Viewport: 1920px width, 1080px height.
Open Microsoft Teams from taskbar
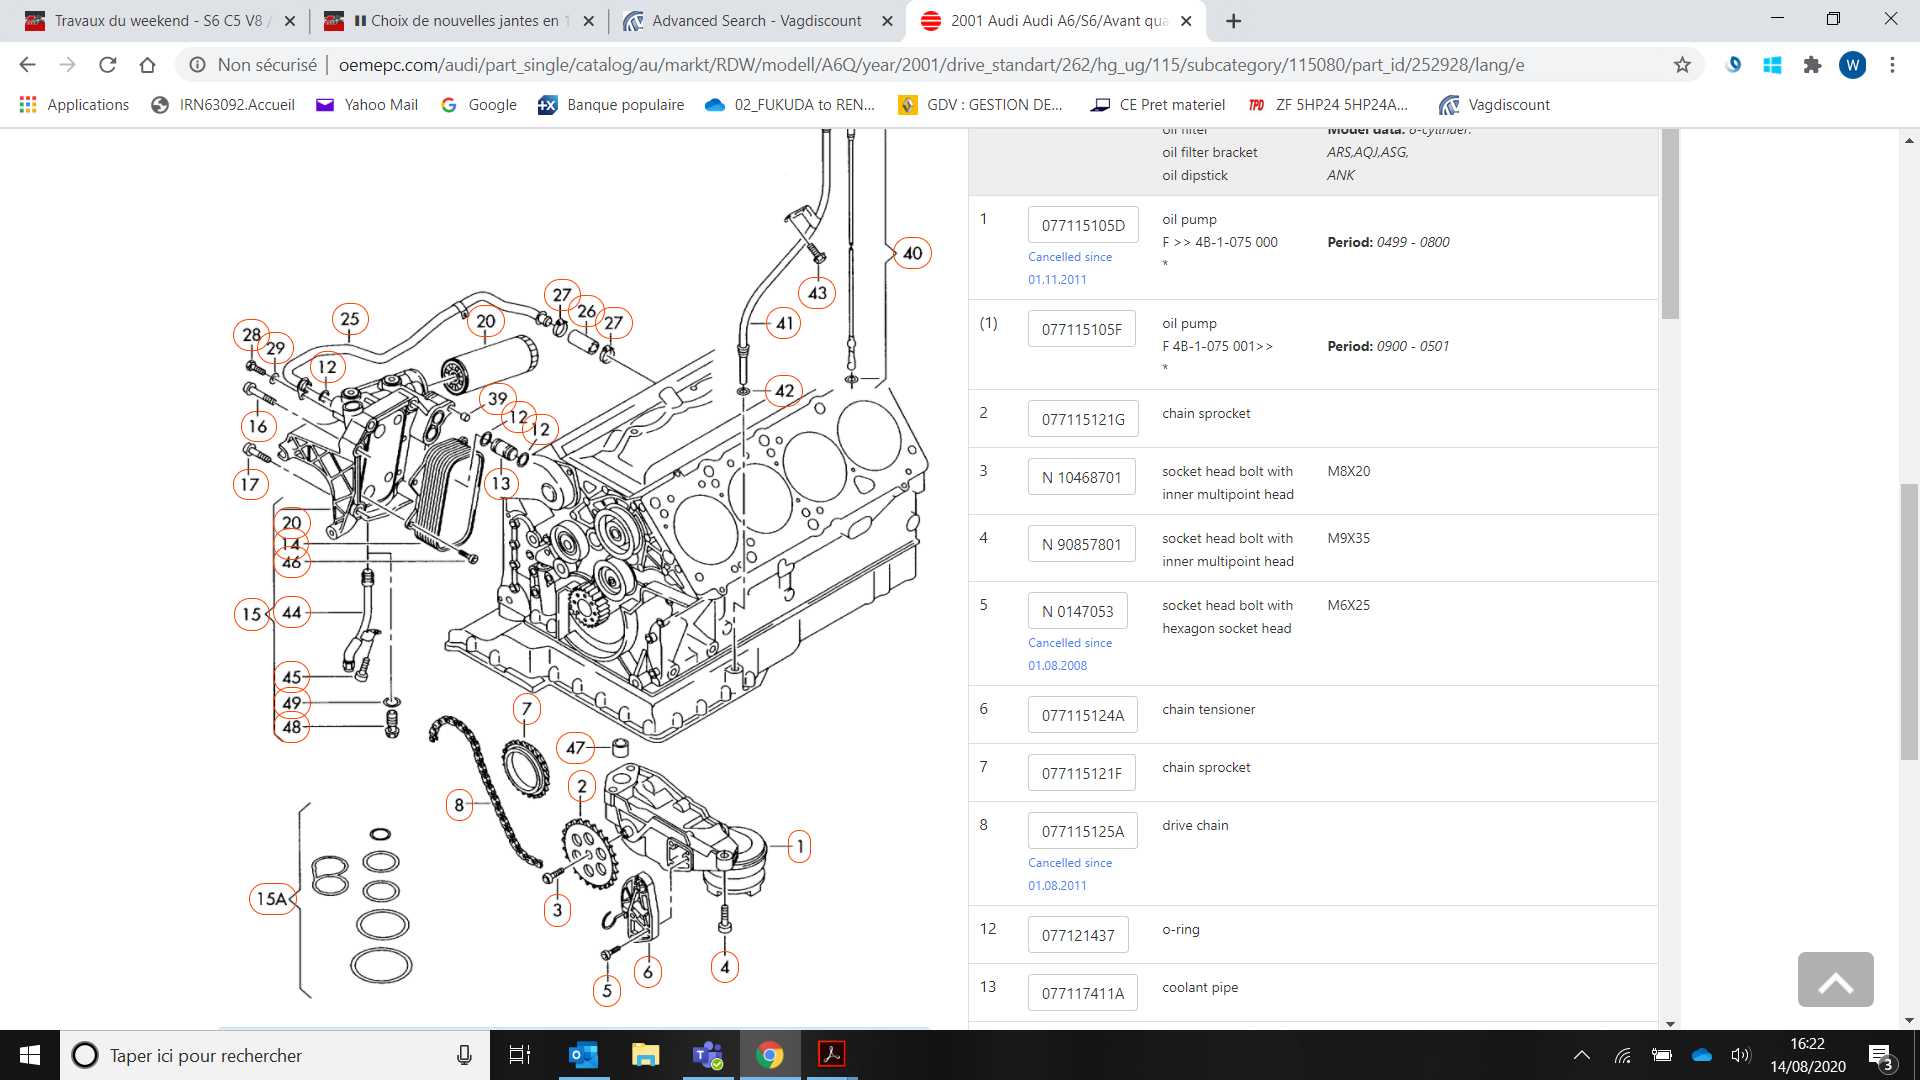[x=708, y=1055]
